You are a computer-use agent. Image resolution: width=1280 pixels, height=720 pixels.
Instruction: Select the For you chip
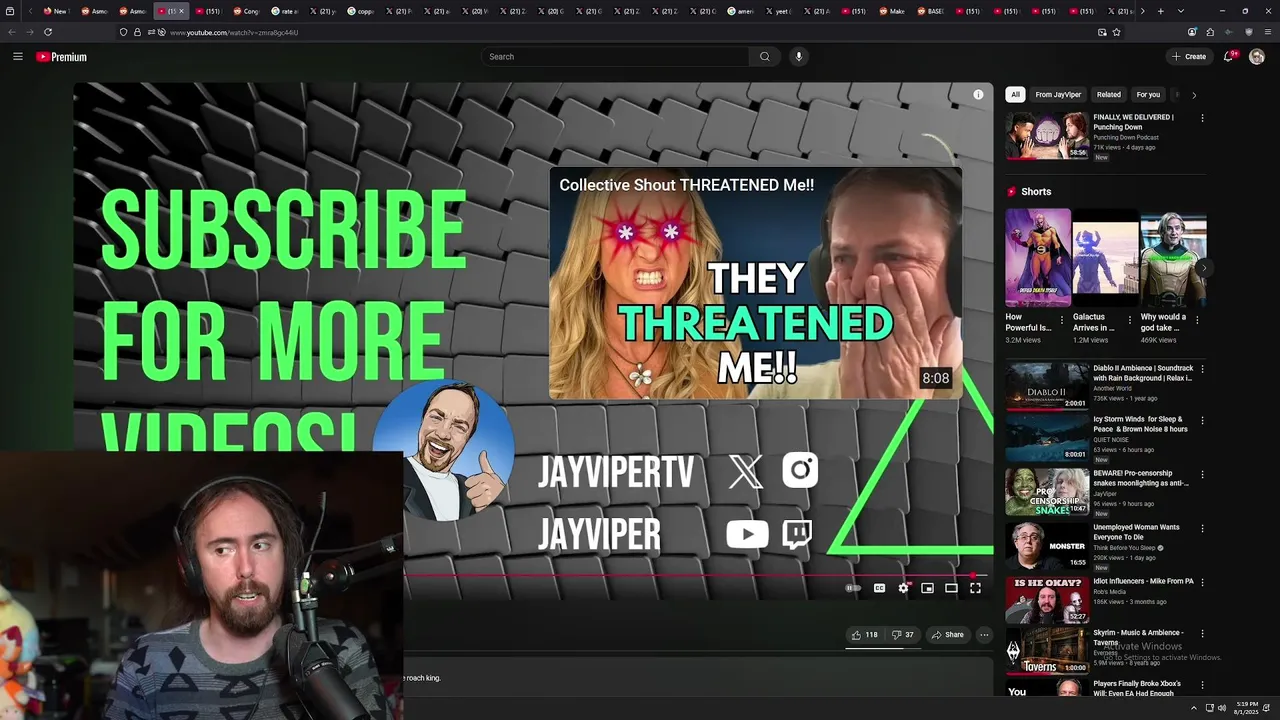(x=1148, y=95)
